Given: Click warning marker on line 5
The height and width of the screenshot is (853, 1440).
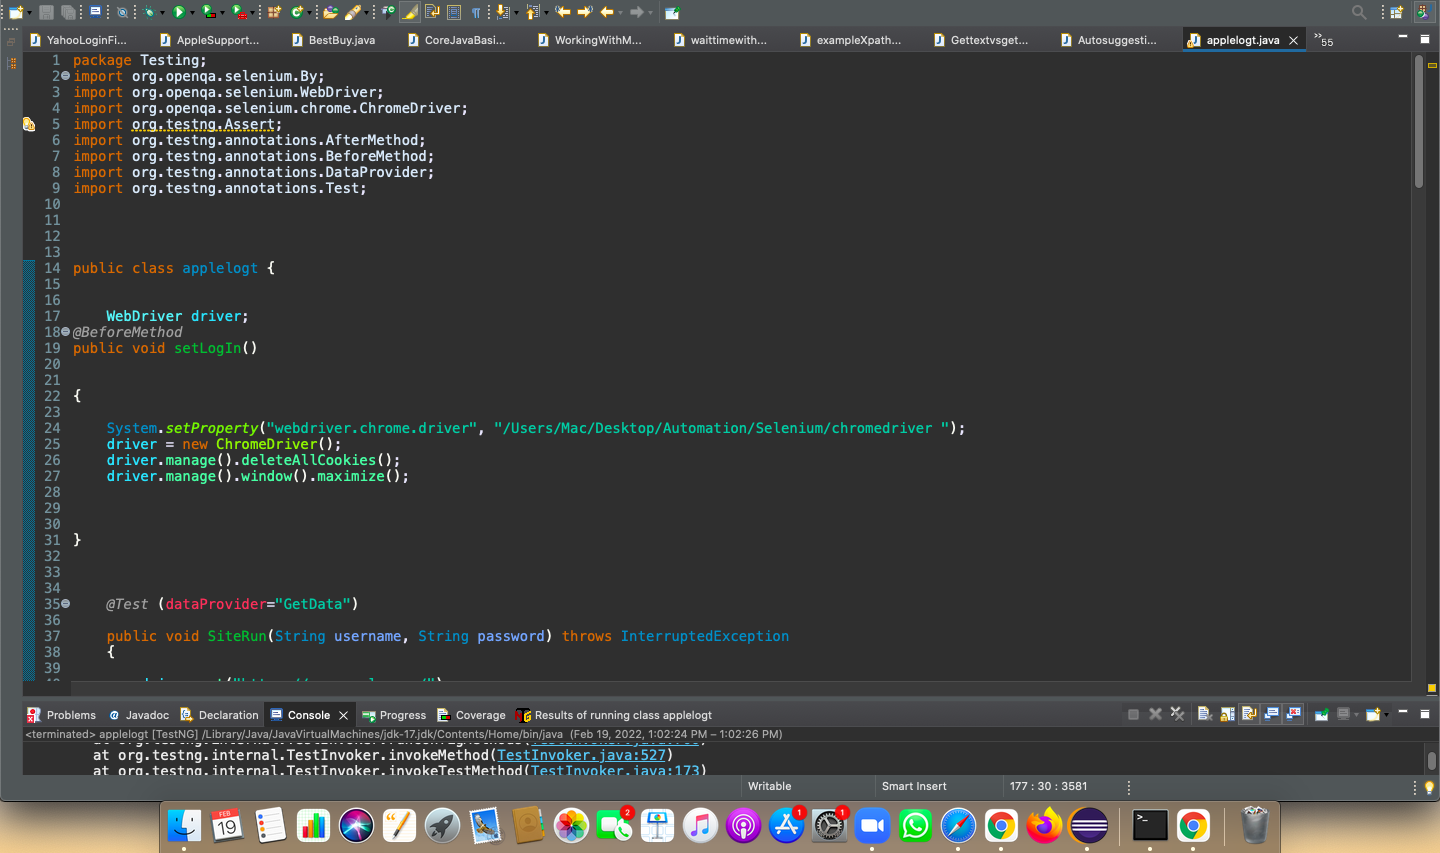Looking at the screenshot, I should 29,124.
